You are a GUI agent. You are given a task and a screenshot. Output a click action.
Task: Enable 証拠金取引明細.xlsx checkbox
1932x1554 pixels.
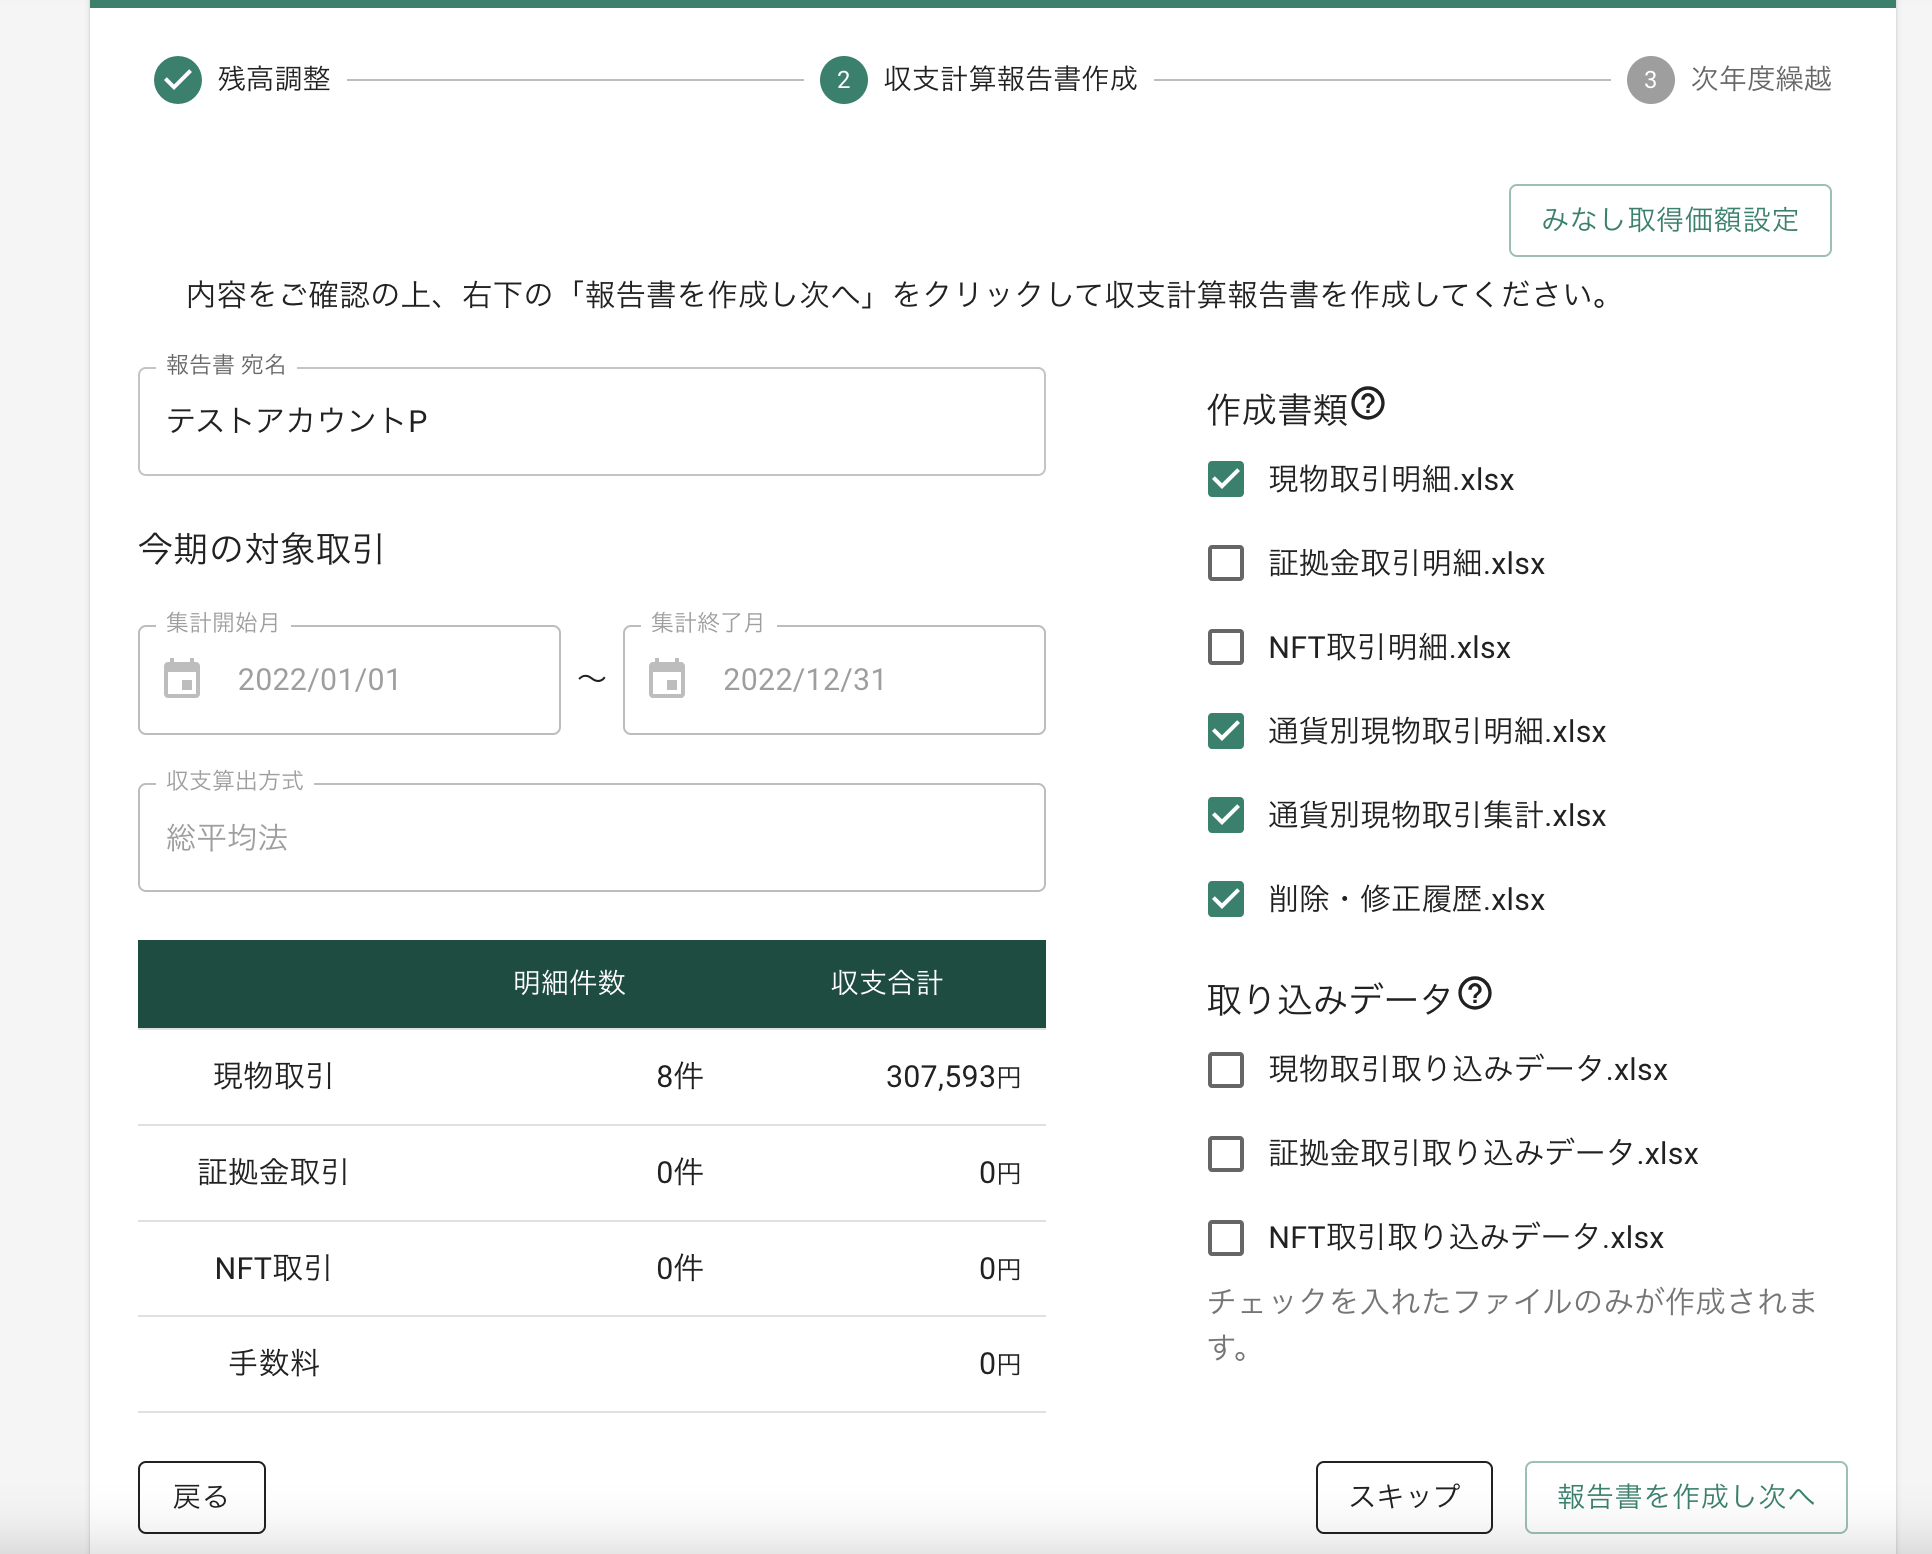[x=1225, y=563]
